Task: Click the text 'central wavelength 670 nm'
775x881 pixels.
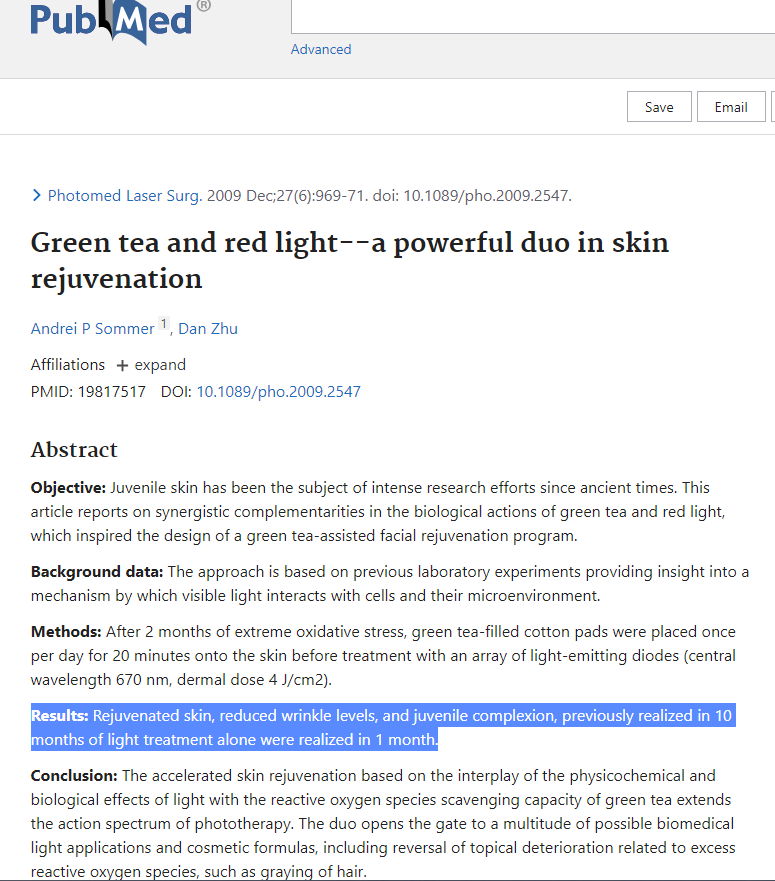Action: point(383,668)
